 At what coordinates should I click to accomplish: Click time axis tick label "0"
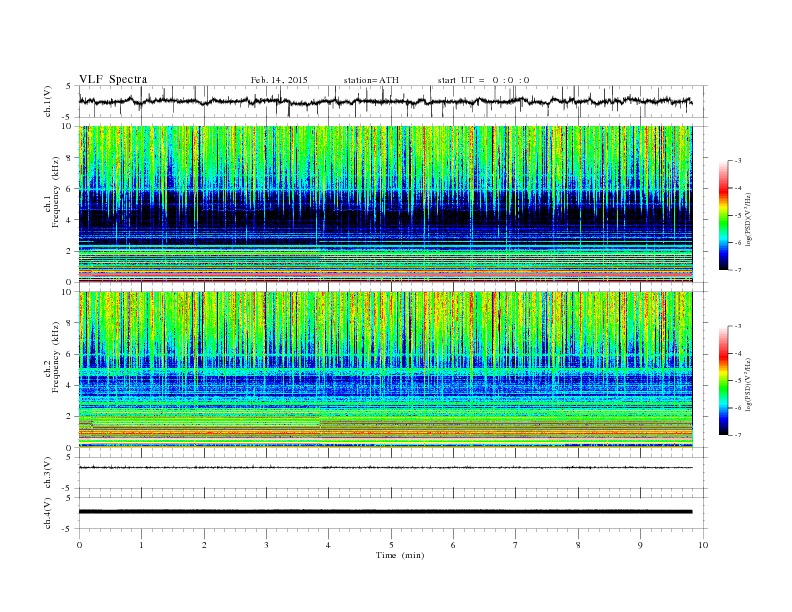click(79, 545)
